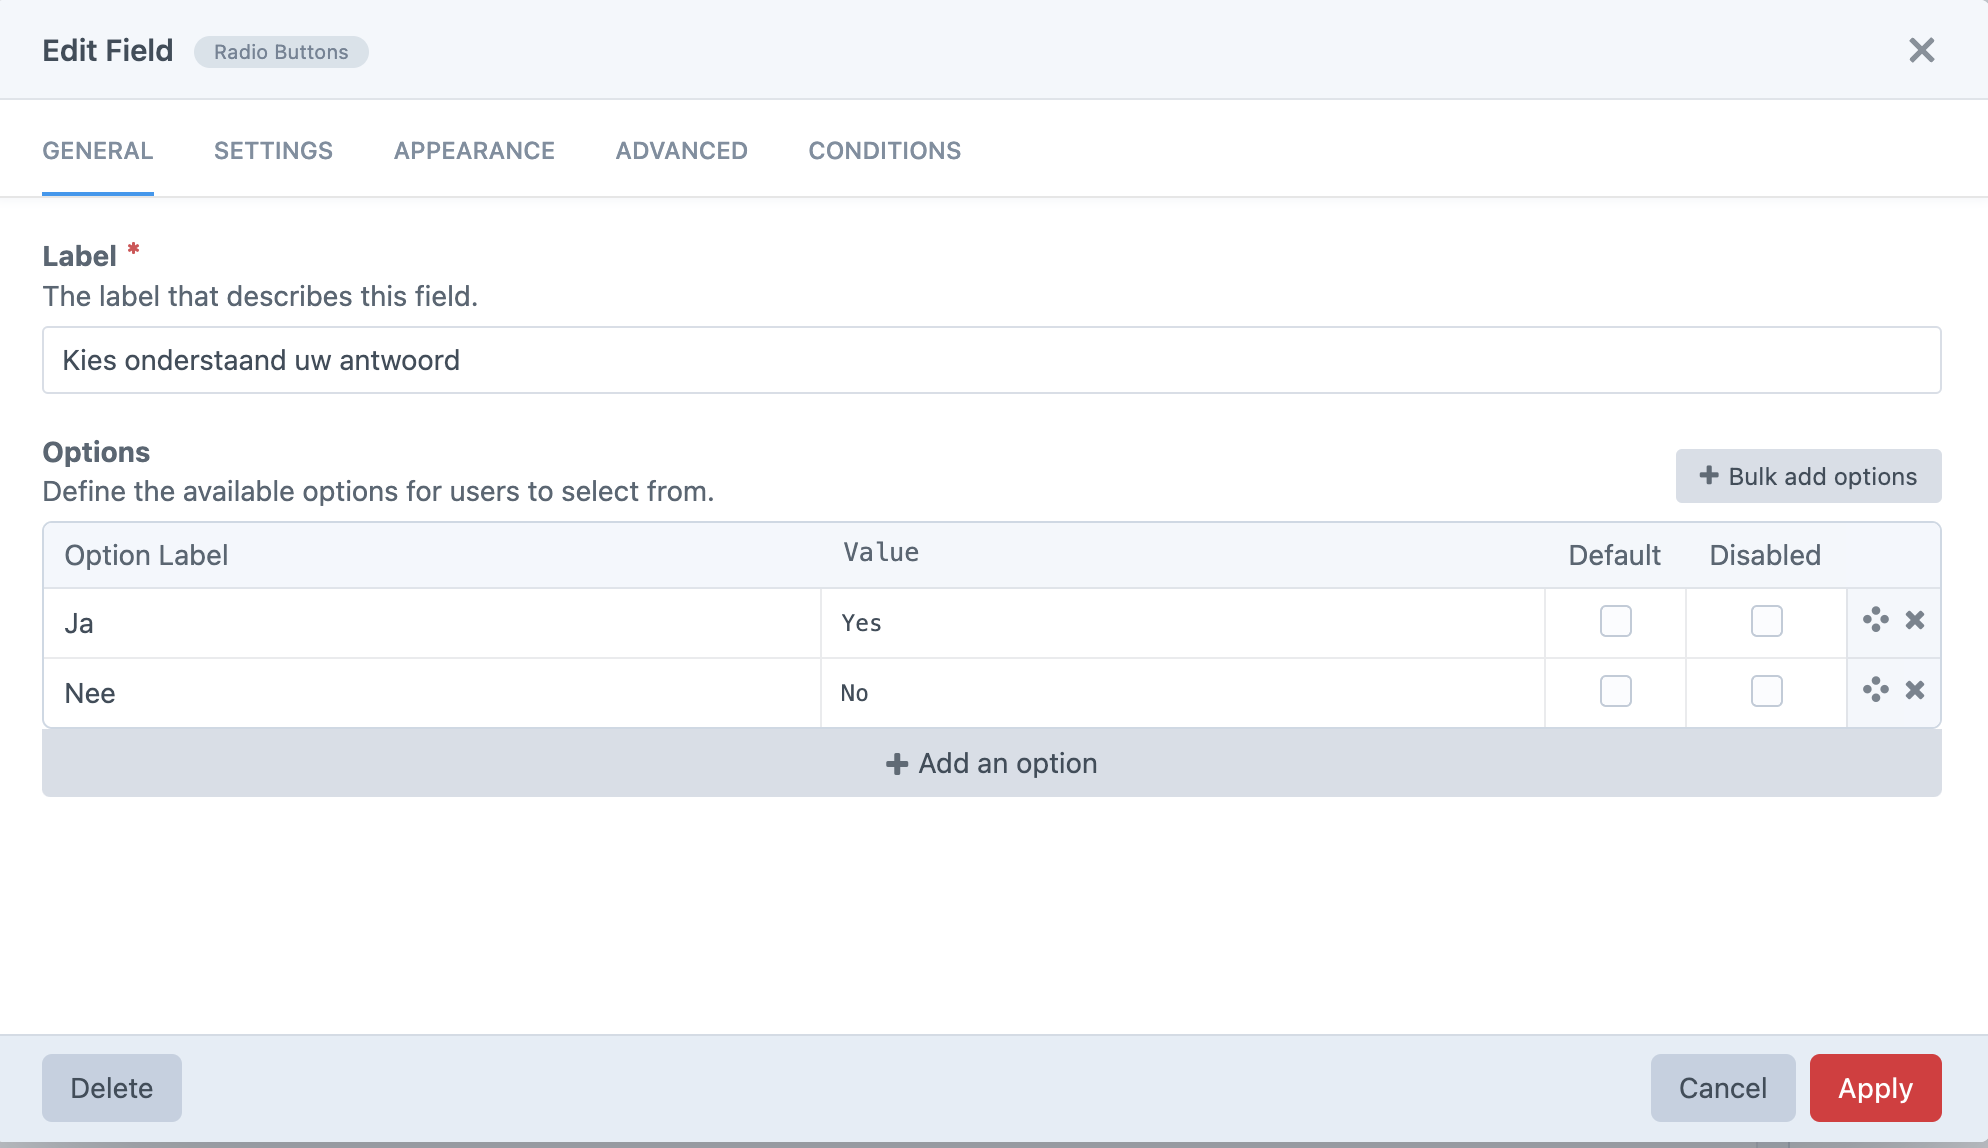The height and width of the screenshot is (1148, 1988).
Task: Apply the field changes
Action: [1875, 1088]
